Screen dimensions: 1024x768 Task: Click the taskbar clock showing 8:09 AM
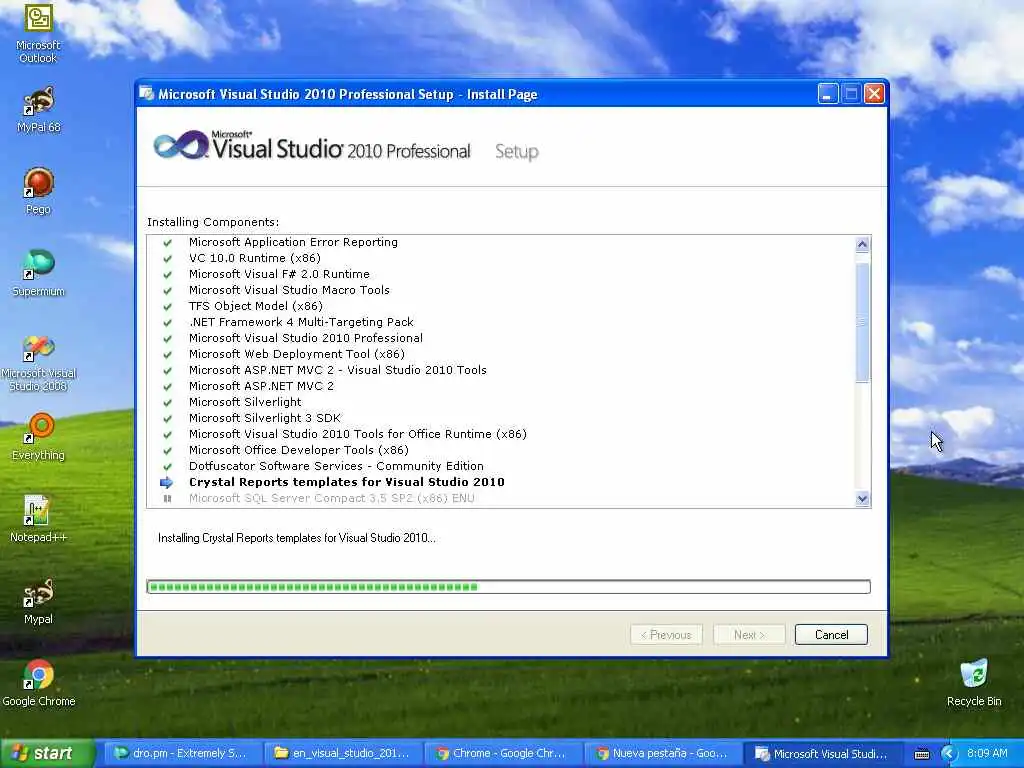pyautogui.click(x=987, y=754)
